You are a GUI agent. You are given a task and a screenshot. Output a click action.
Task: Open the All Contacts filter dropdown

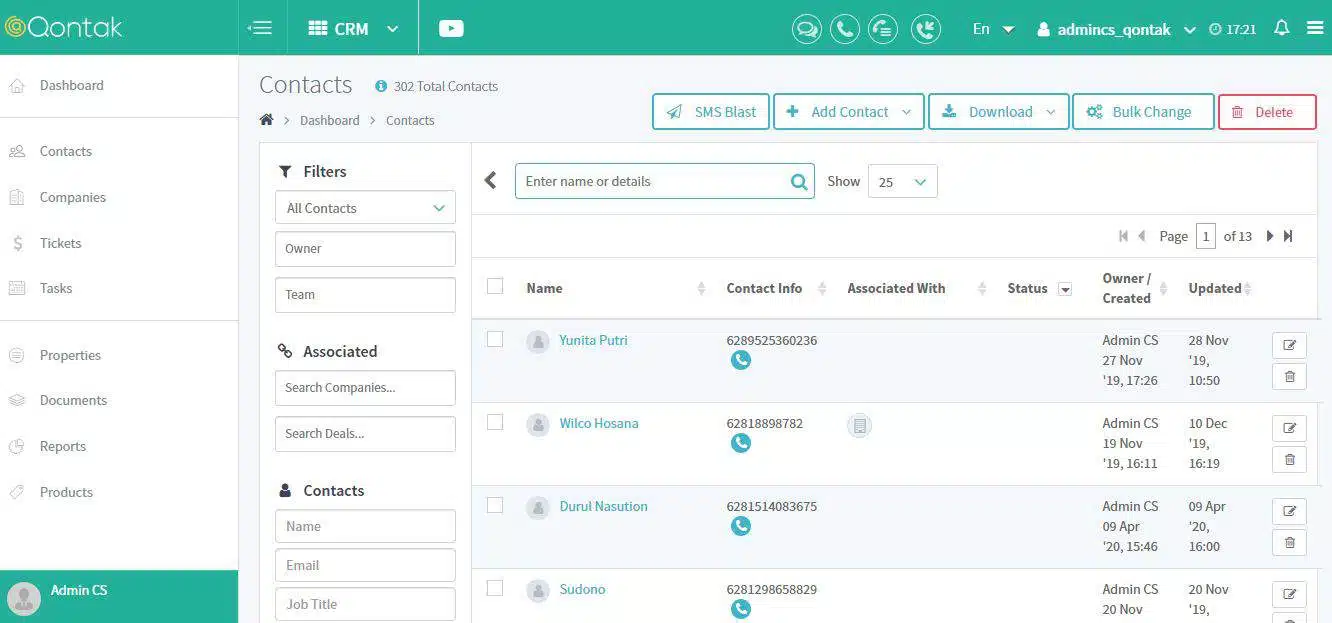(365, 208)
